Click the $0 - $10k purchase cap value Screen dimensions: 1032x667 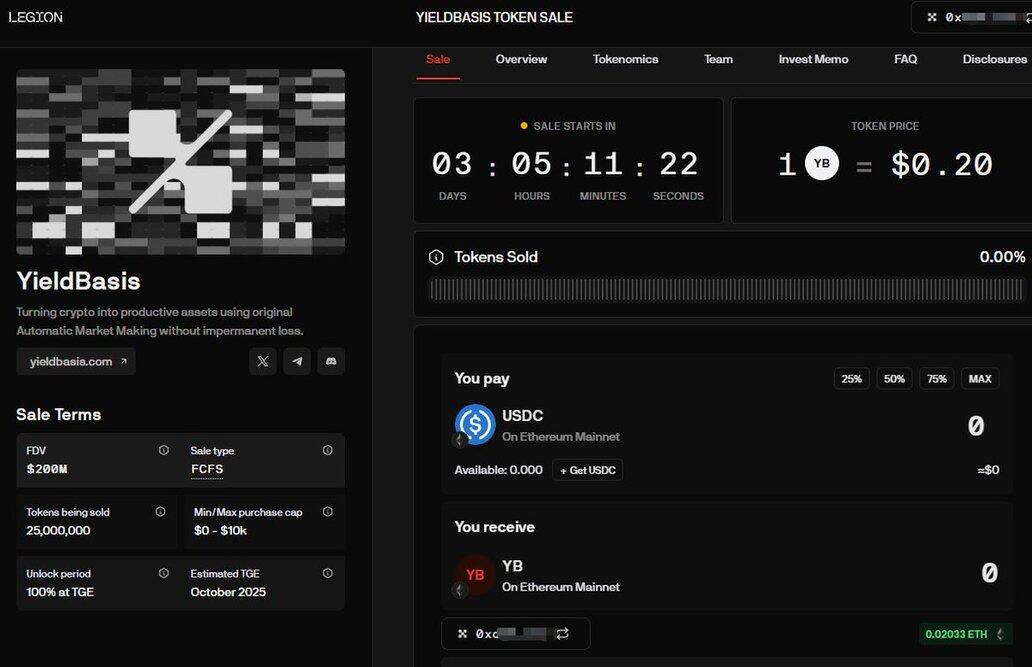pyautogui.click(x=220, y=530)
